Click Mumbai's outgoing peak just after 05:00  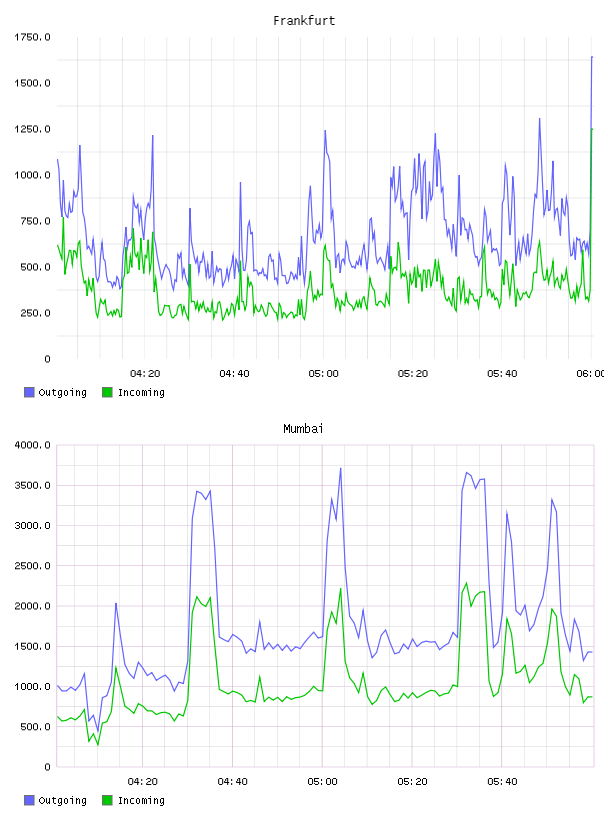(x=340, y=468)
